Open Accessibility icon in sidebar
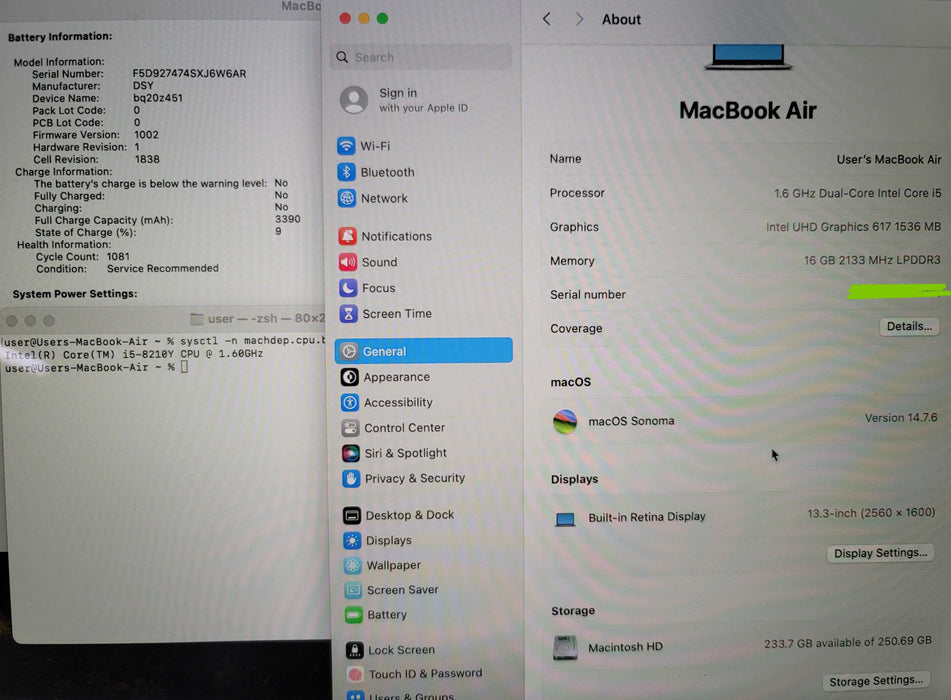This screenshot has height=700, width=951. tap(350, 402)
